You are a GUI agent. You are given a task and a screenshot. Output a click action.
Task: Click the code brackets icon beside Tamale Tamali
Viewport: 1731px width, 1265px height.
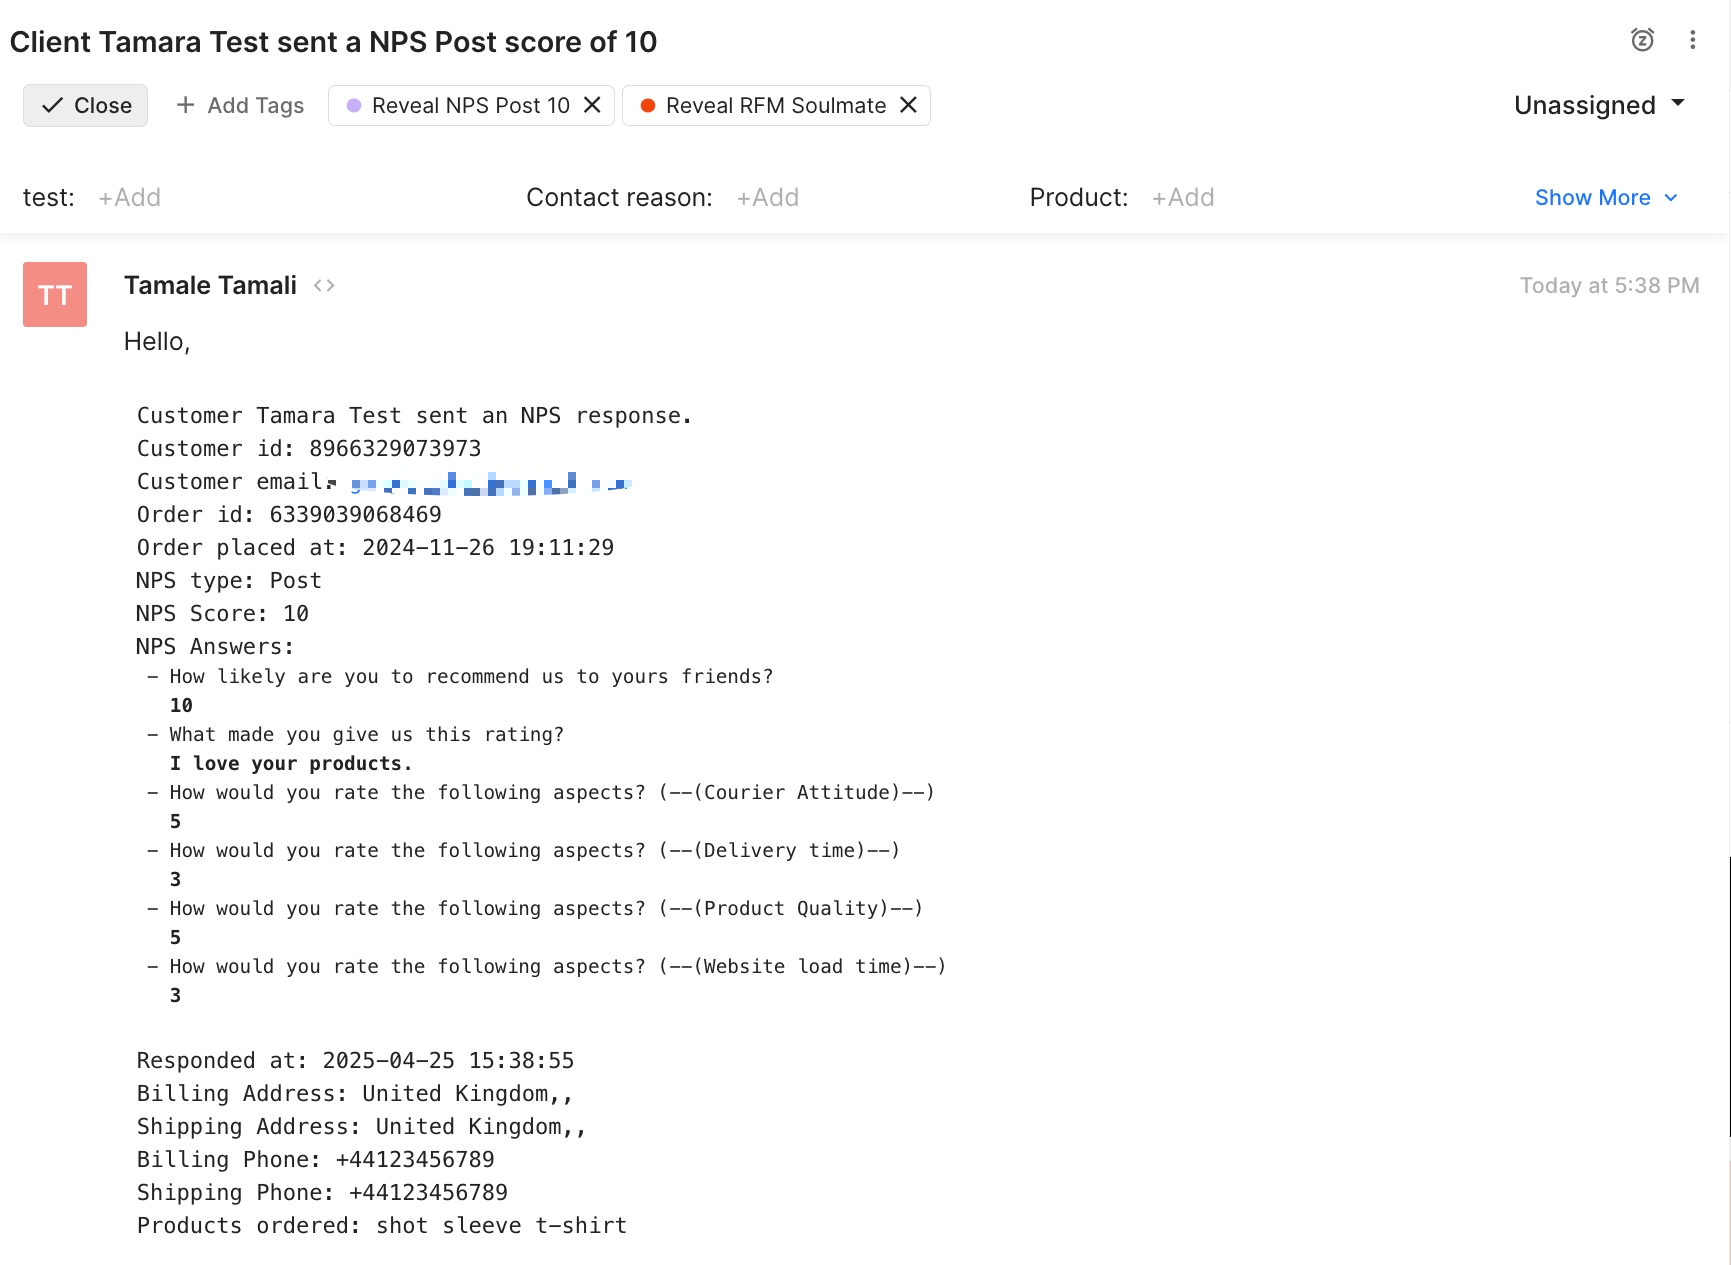pos(324,286)
